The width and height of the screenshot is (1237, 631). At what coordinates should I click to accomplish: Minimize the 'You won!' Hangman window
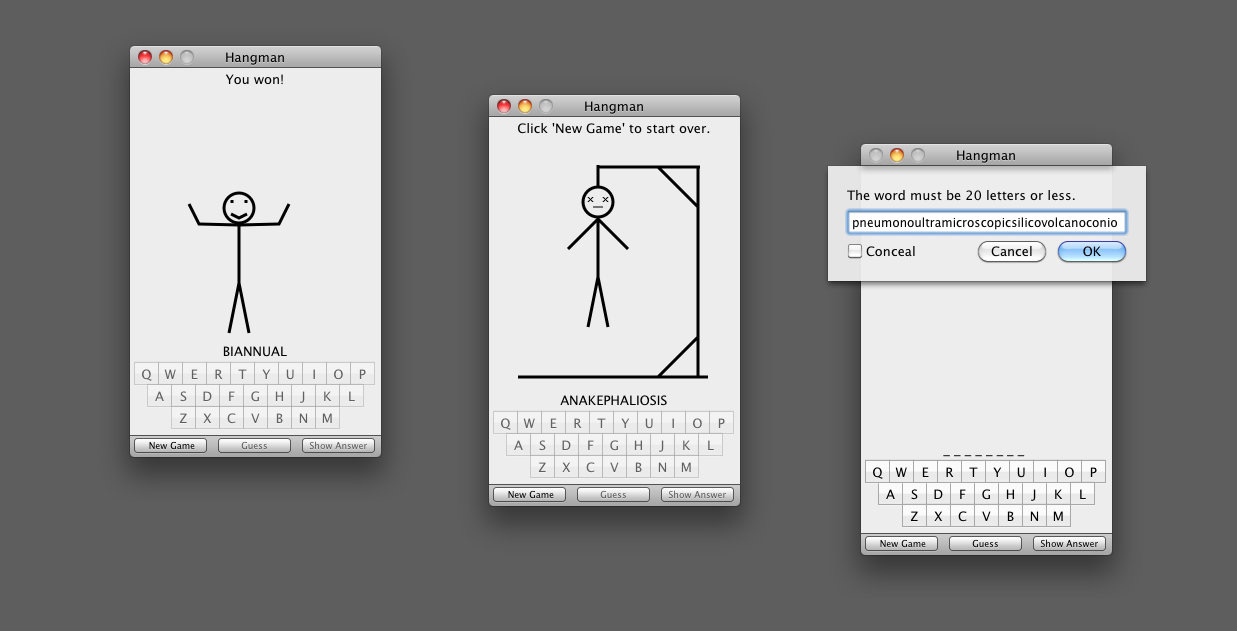[x=166, y=57]
